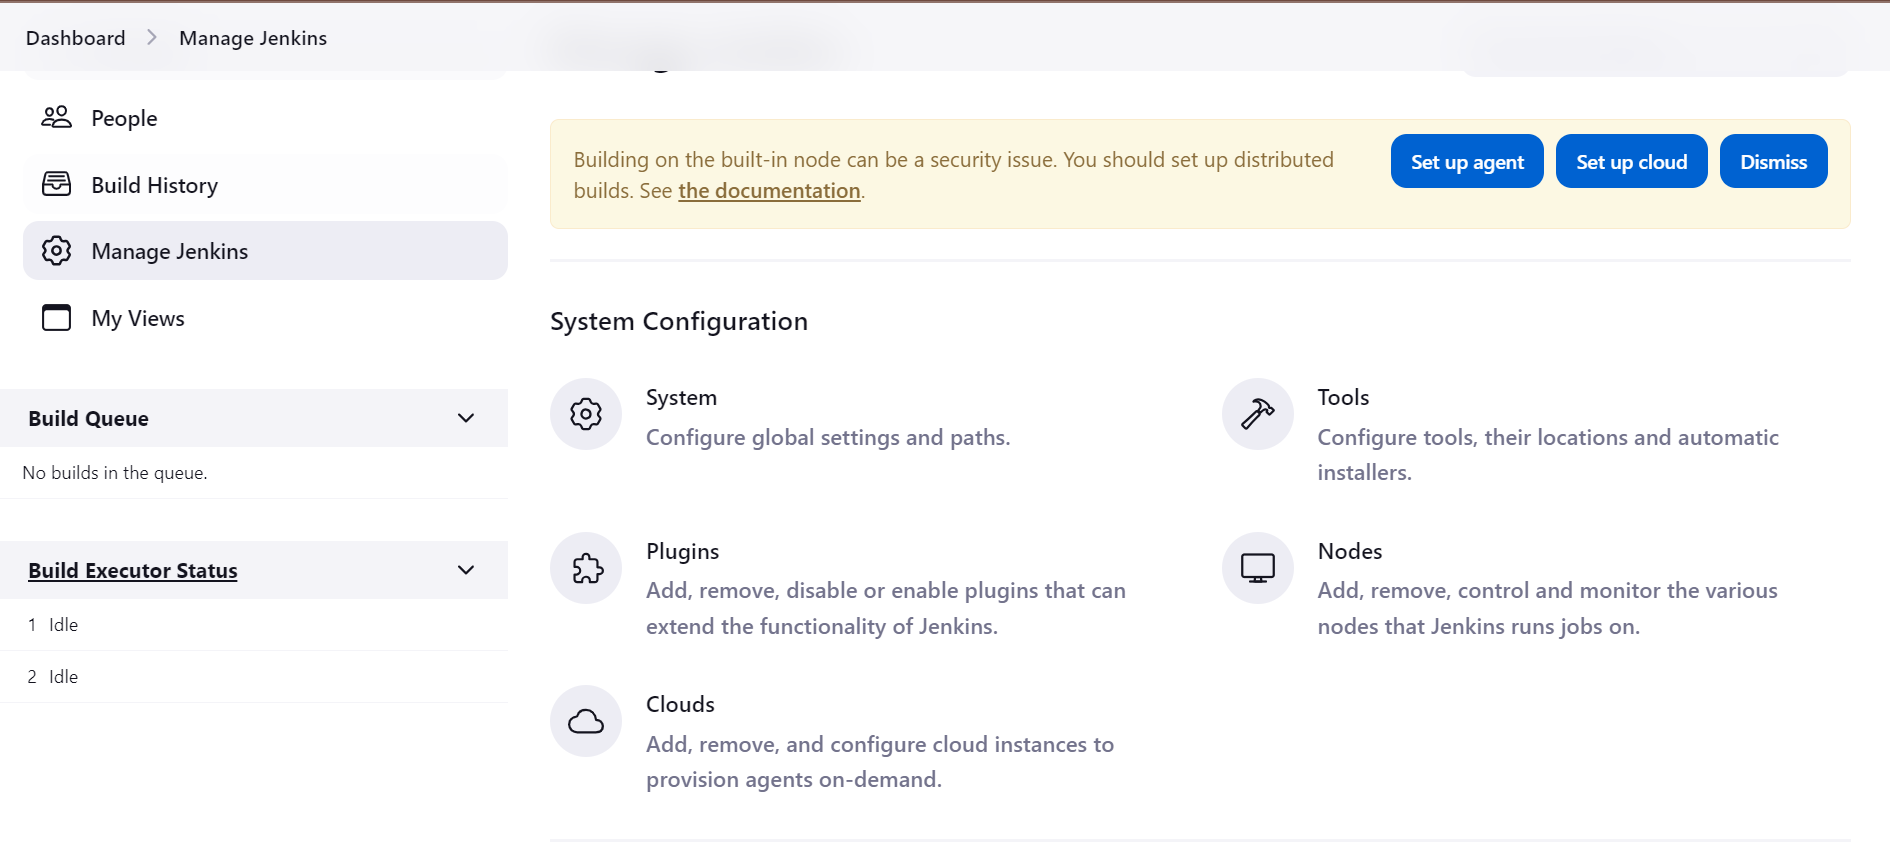
Task: Open the Nodes monitor icon
Action: (1258, 568)
